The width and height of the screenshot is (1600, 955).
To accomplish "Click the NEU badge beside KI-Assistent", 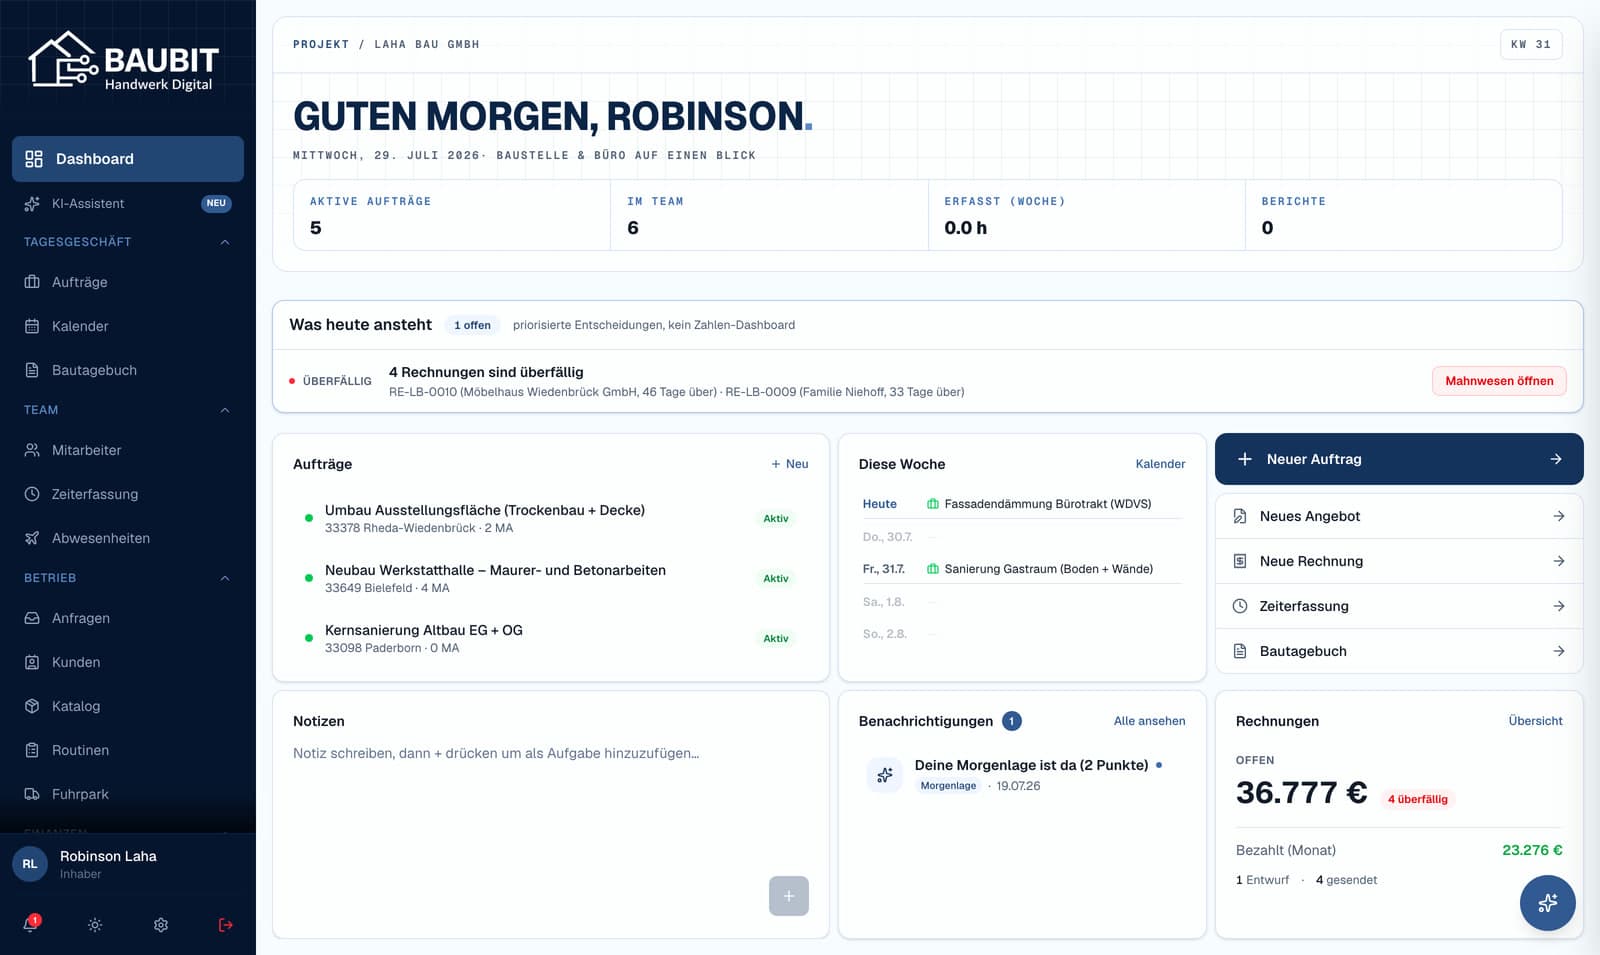I will click(x=216, y=203).
